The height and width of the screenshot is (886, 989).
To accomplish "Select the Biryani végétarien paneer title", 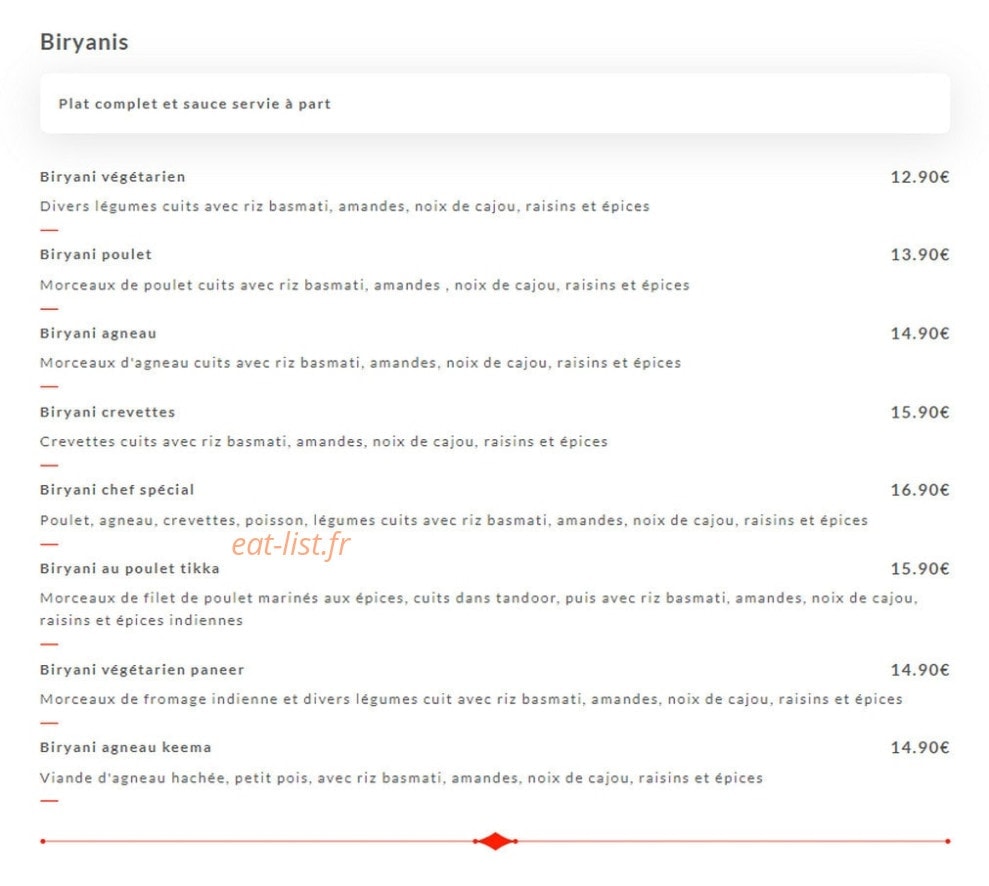I will 142,670.
